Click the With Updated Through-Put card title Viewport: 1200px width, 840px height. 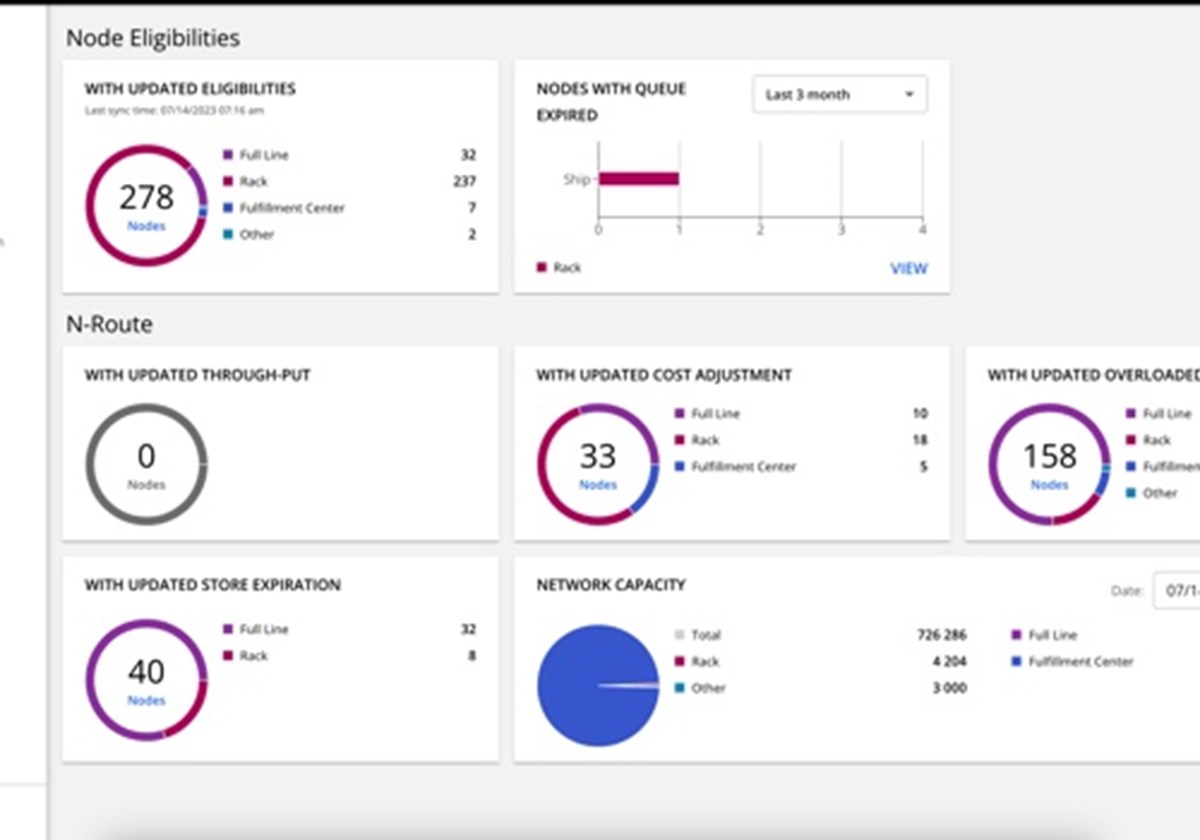[x=198, y=375]
